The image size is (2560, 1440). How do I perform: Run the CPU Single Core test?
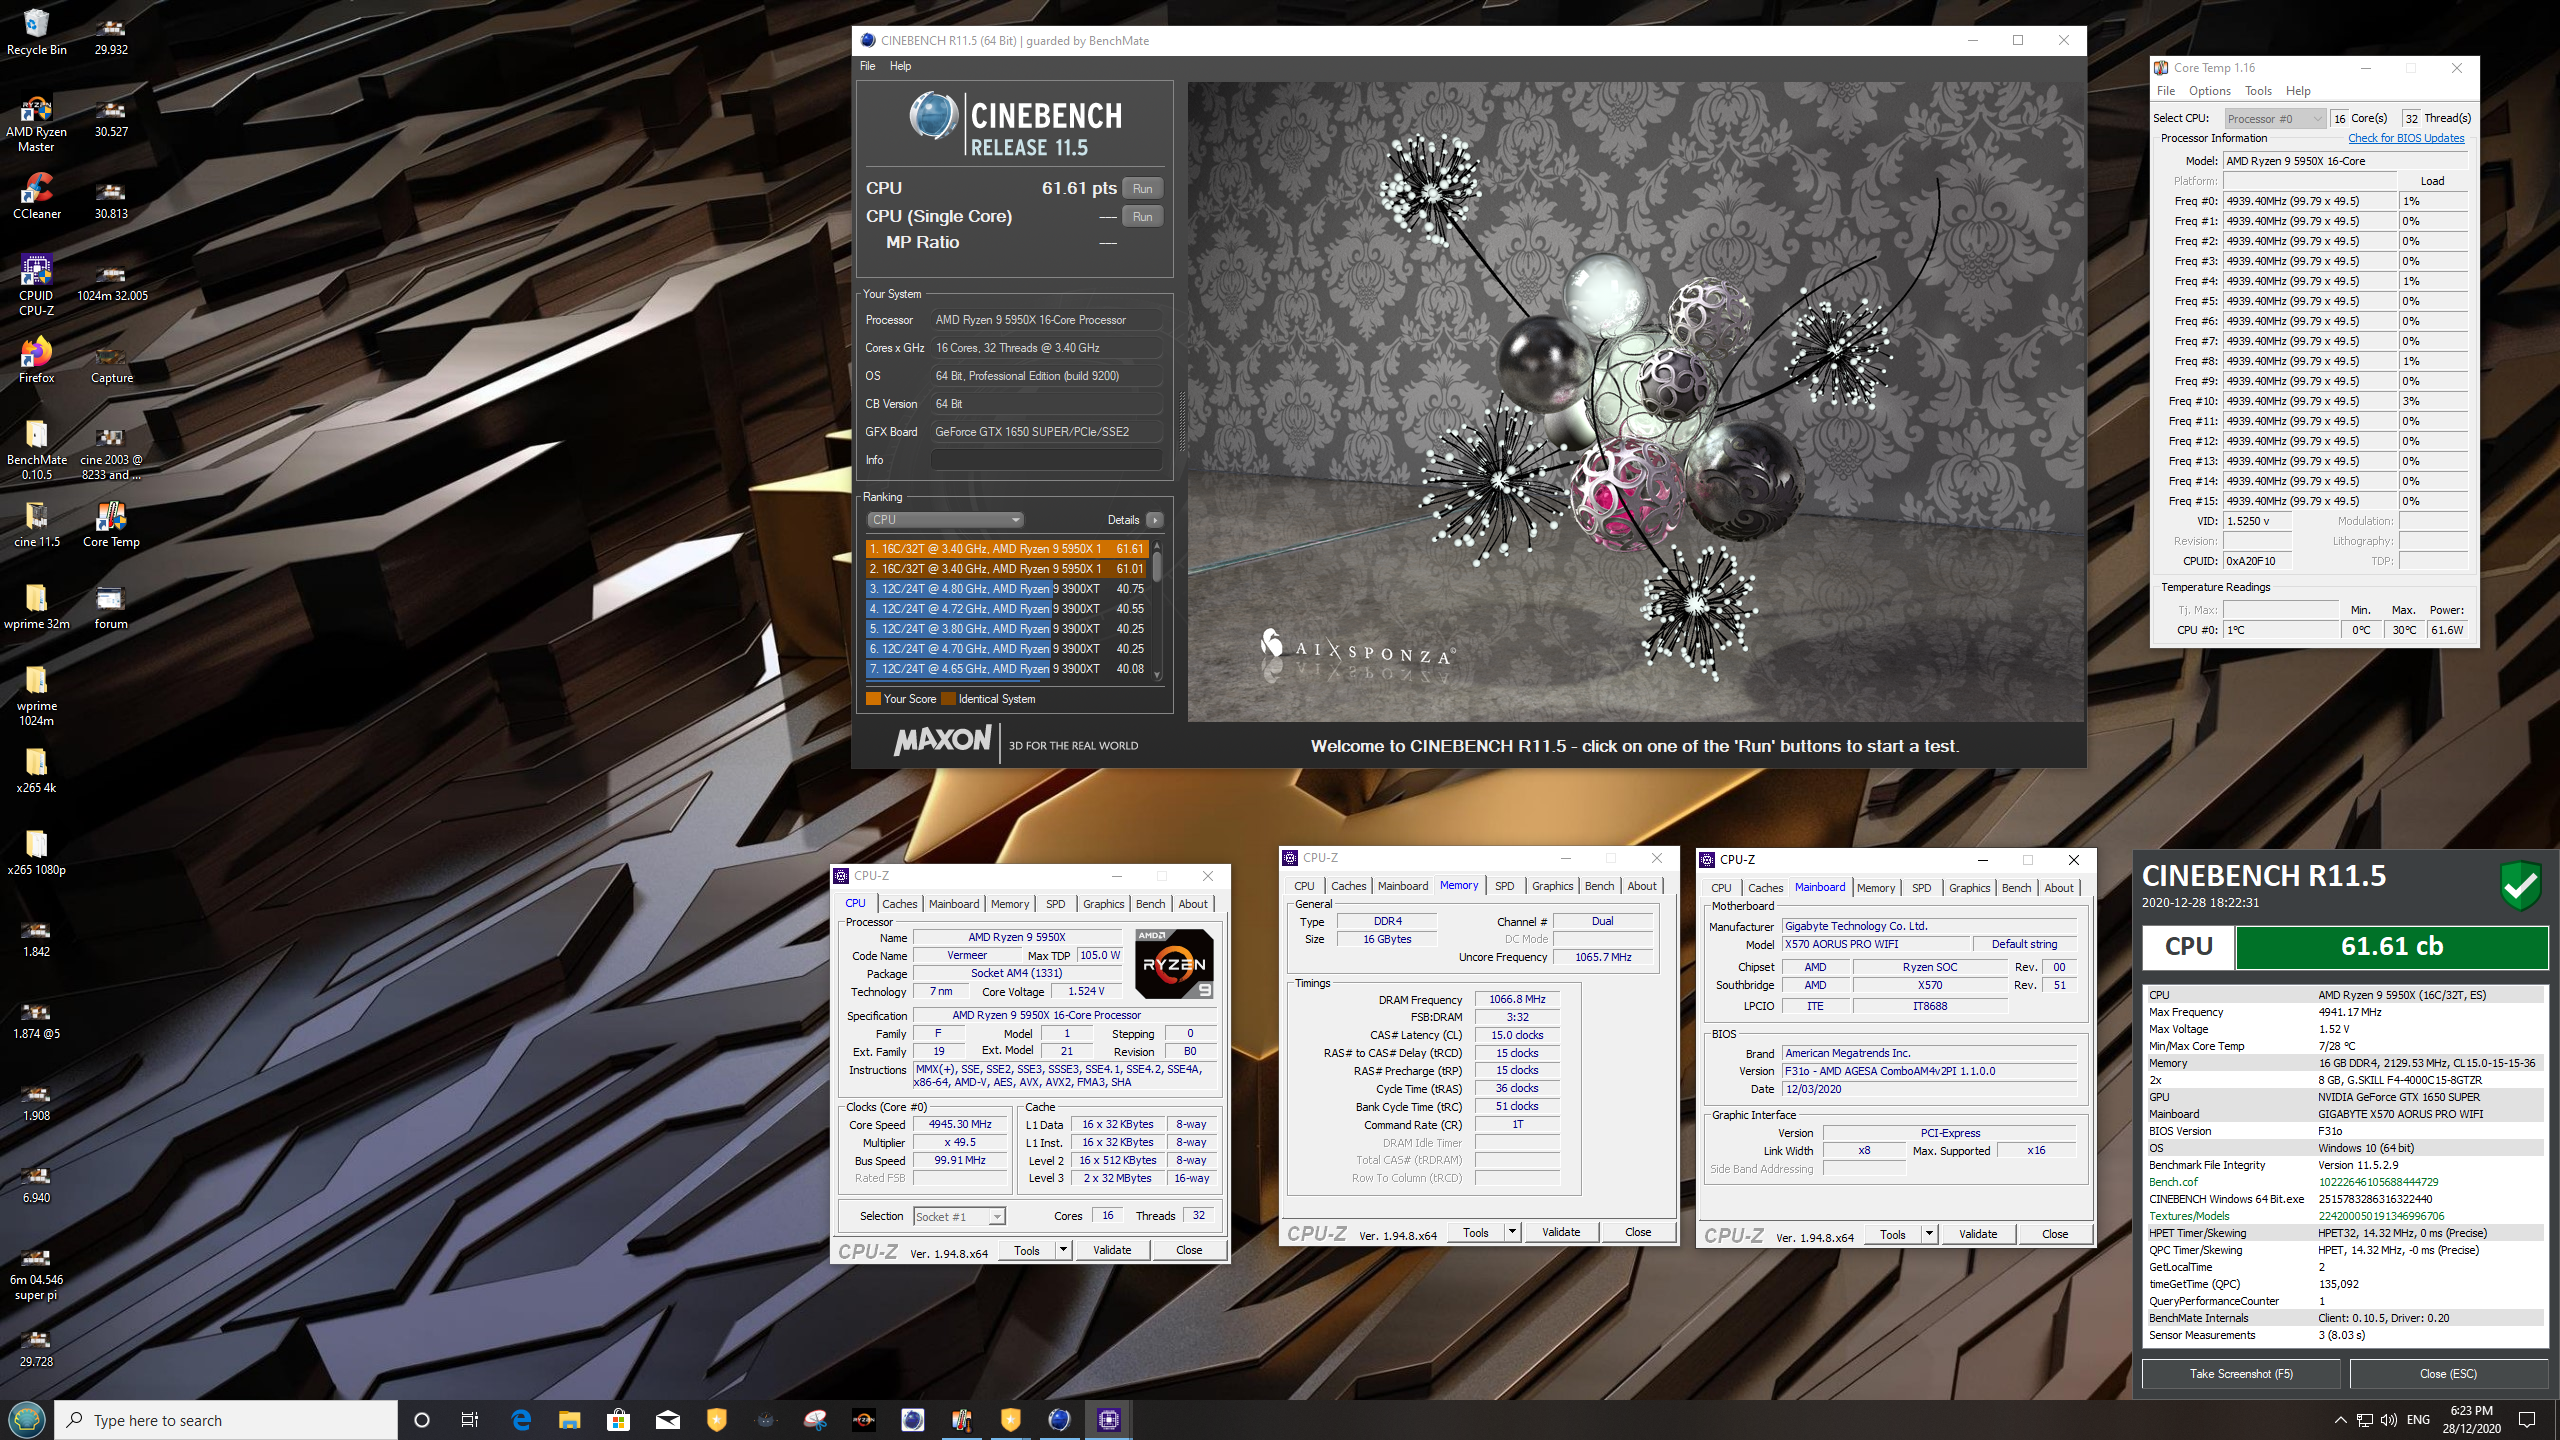click(1142, 217)
